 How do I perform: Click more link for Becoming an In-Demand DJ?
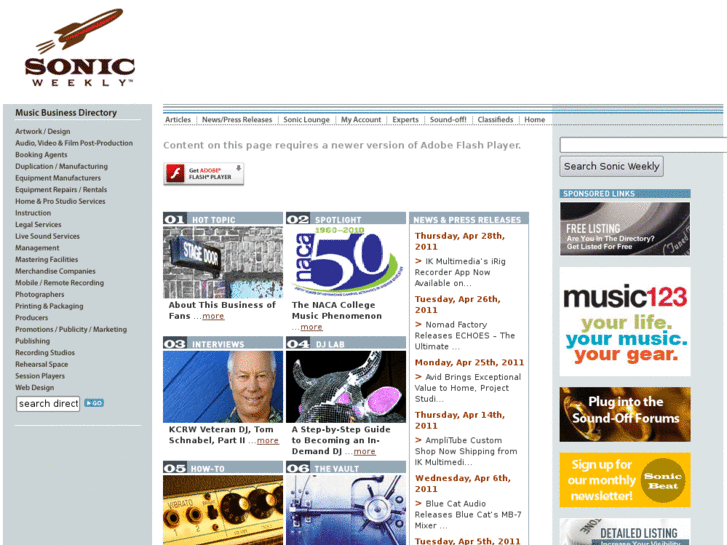(364, 451)
